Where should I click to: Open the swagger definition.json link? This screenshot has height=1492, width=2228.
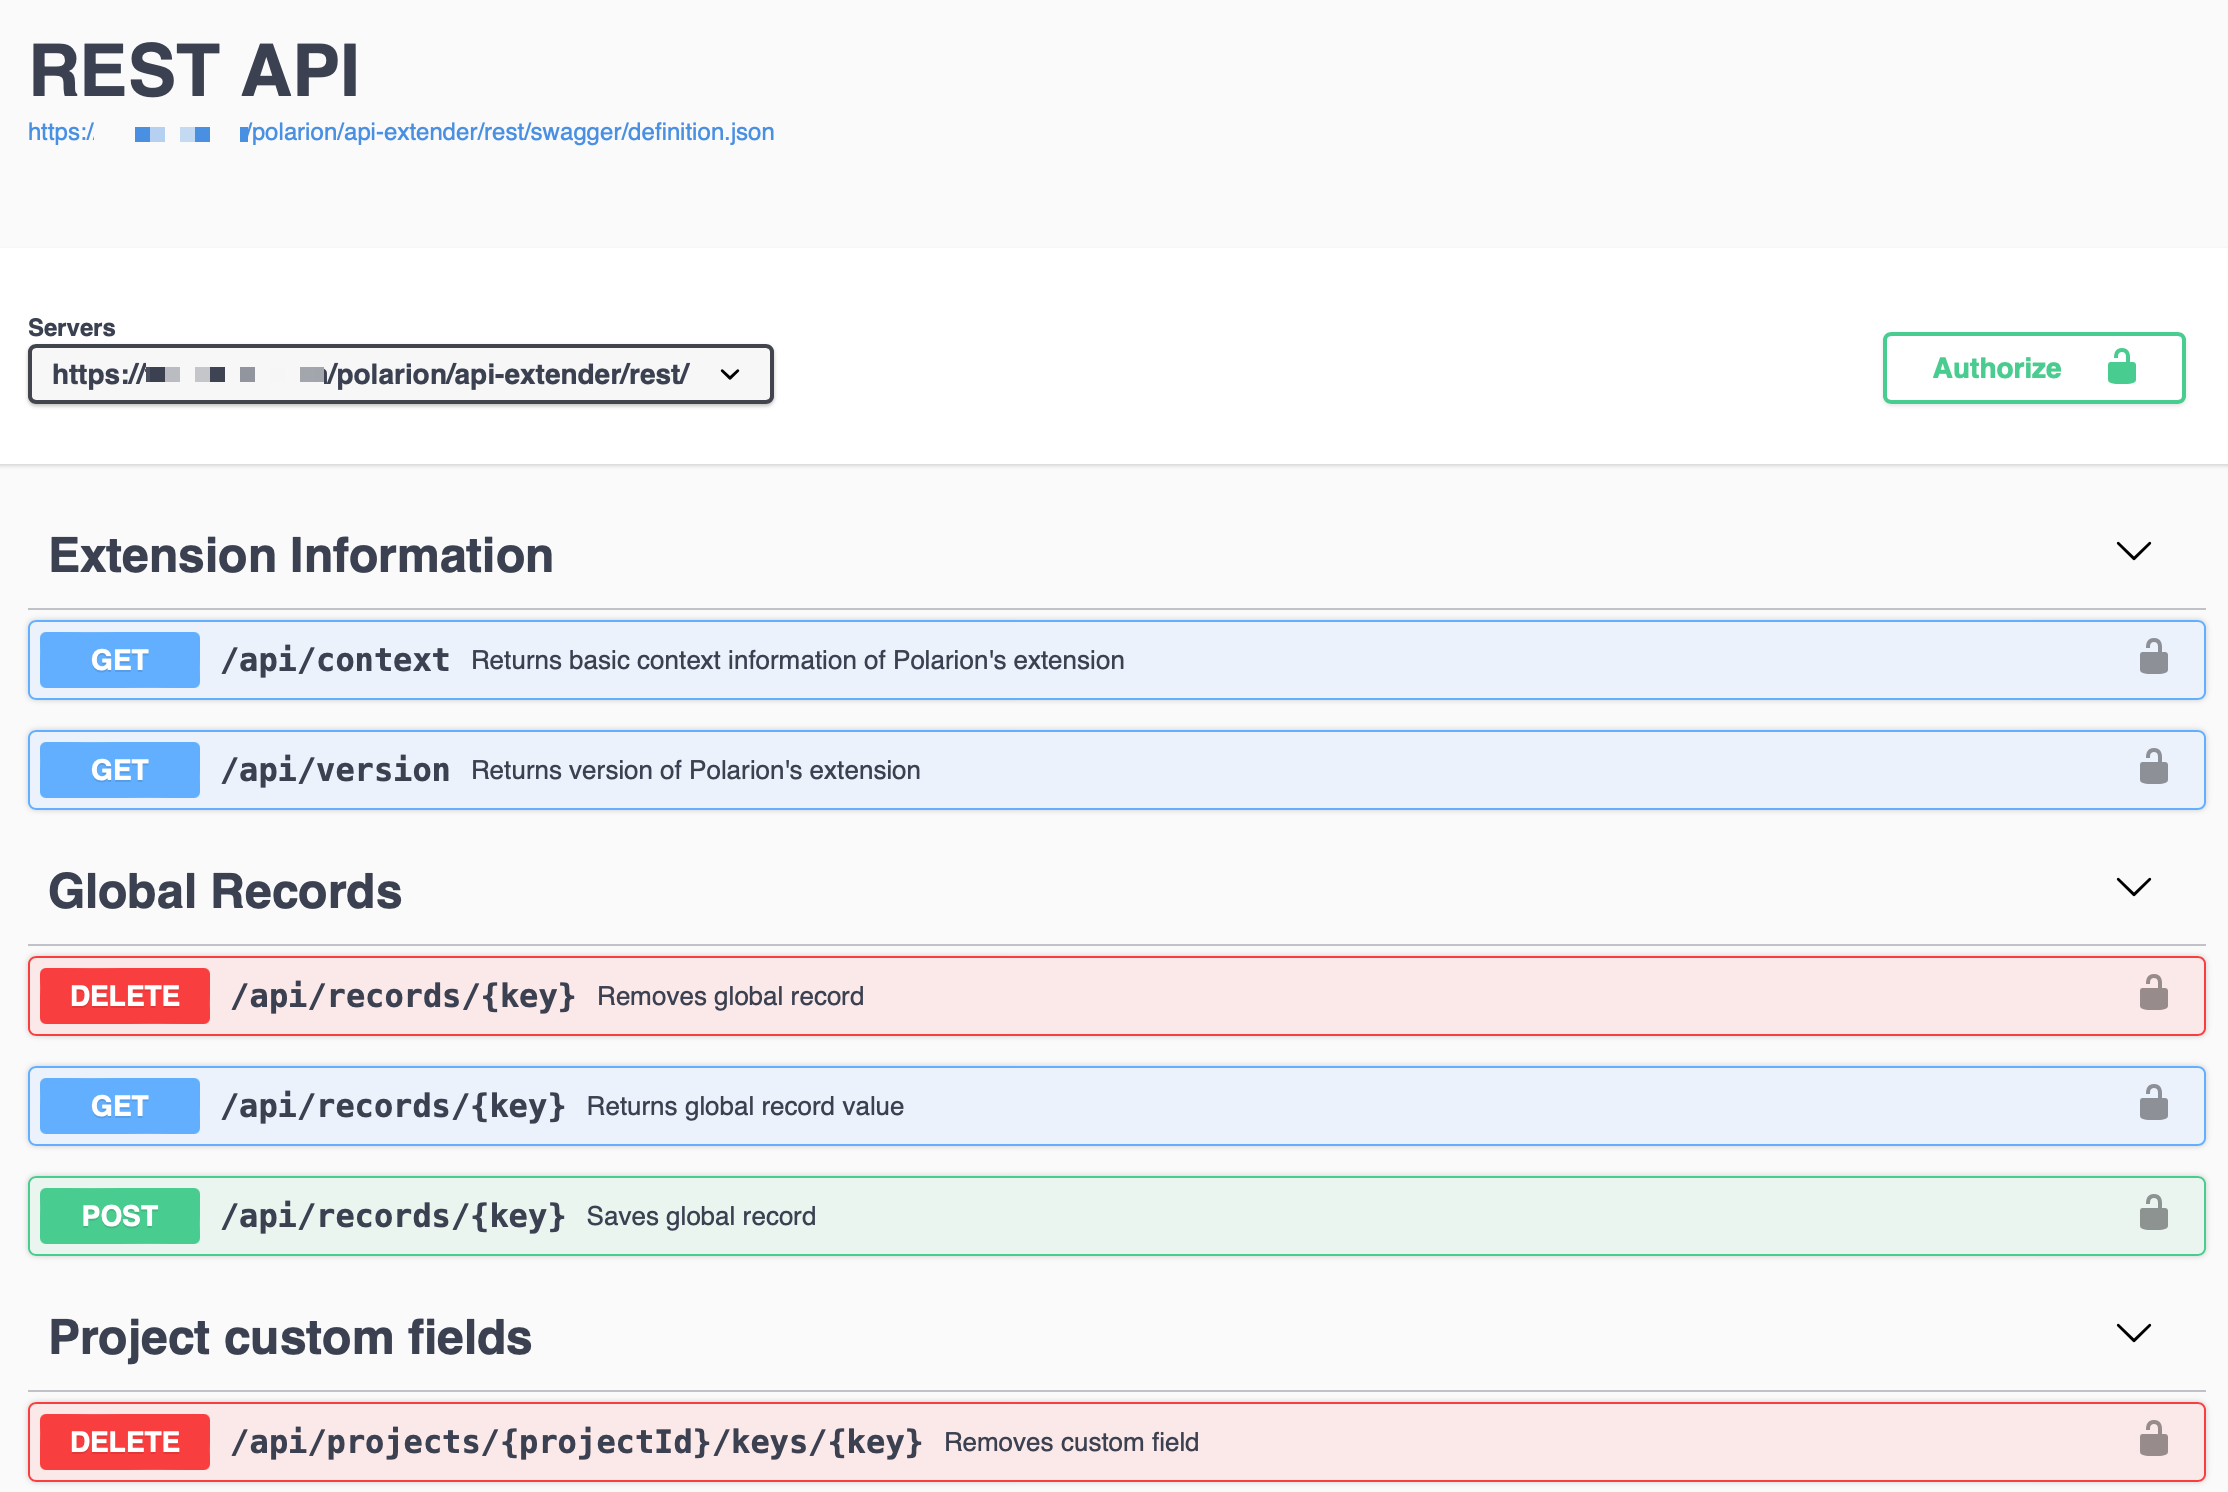point(400,131)
